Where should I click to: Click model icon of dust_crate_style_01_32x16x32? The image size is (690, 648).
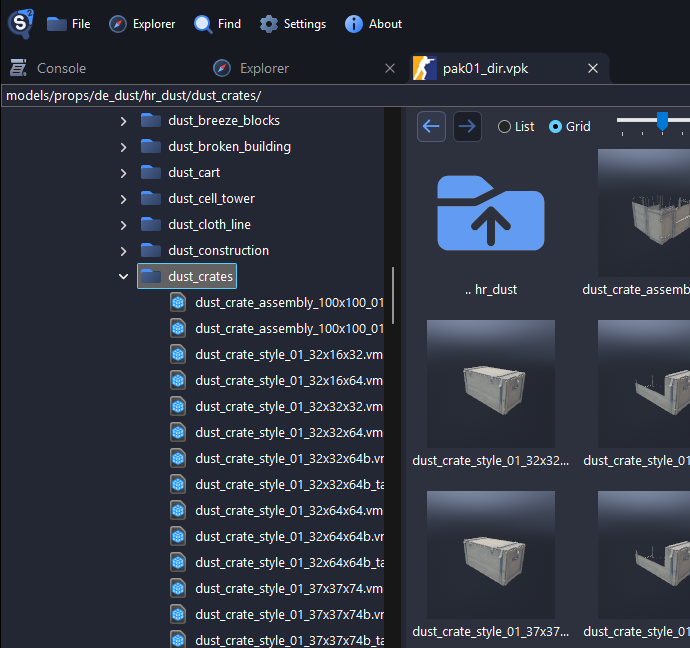(x=178, y=354)
